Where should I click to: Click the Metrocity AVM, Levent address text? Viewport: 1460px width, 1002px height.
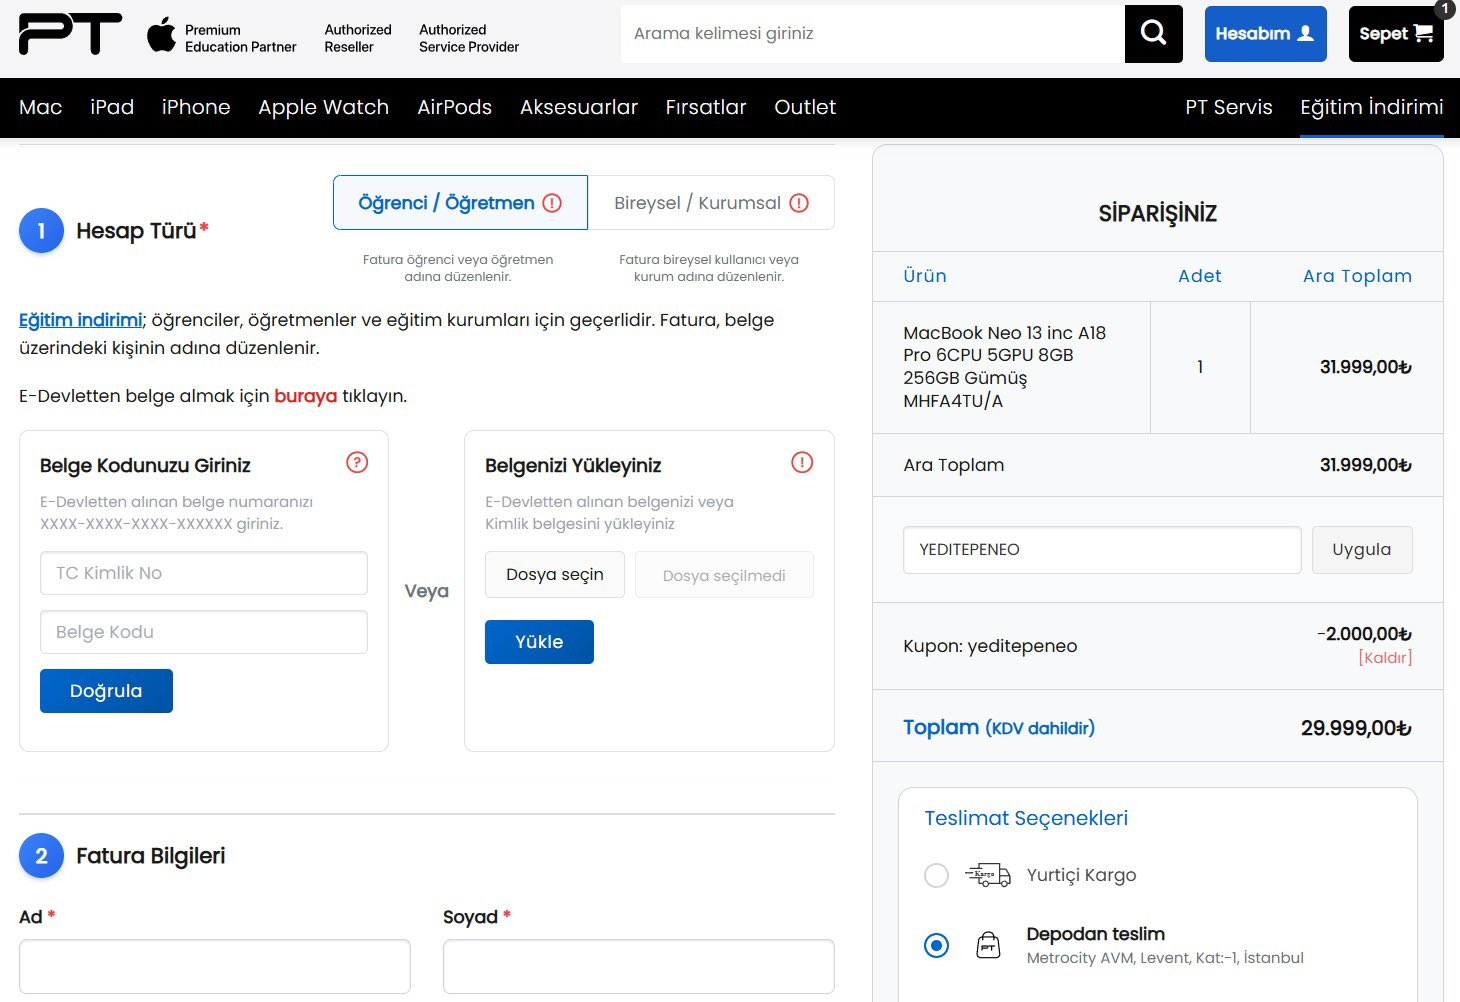(1165, 958)
